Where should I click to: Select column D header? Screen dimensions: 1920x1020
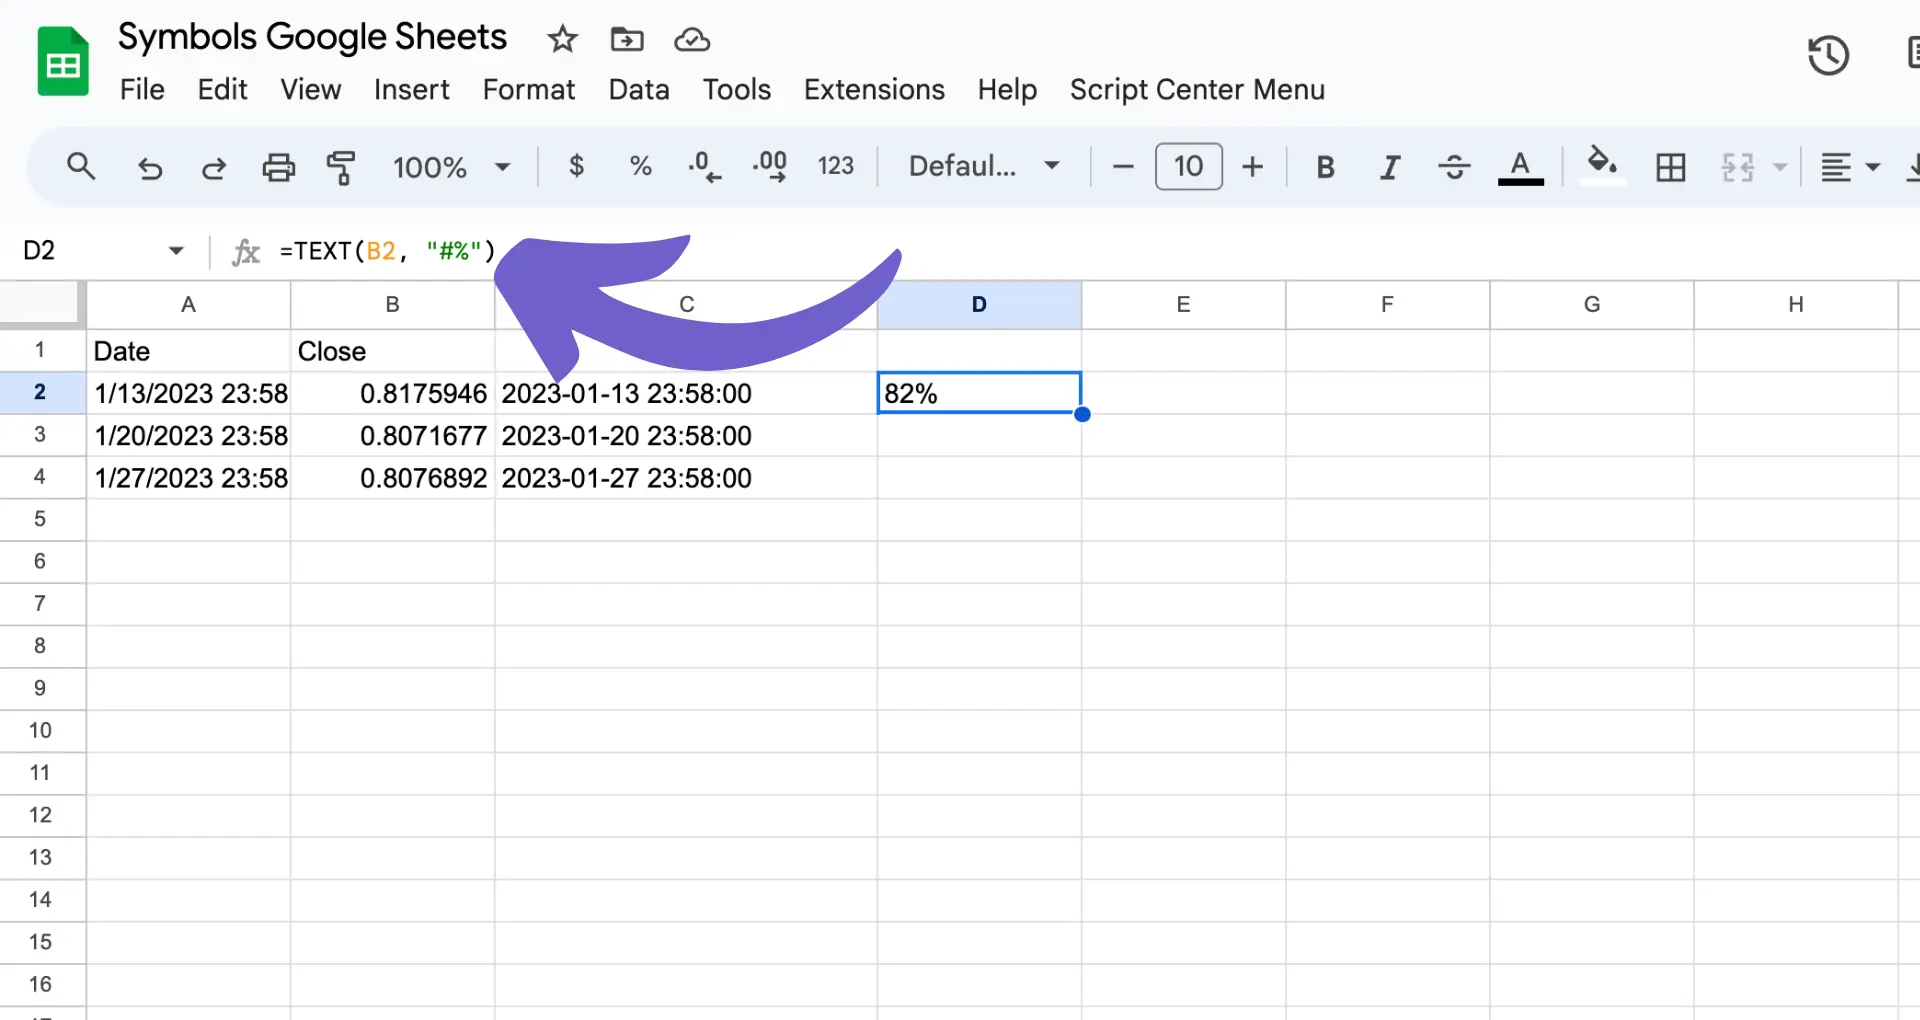(x=979, y=304)
